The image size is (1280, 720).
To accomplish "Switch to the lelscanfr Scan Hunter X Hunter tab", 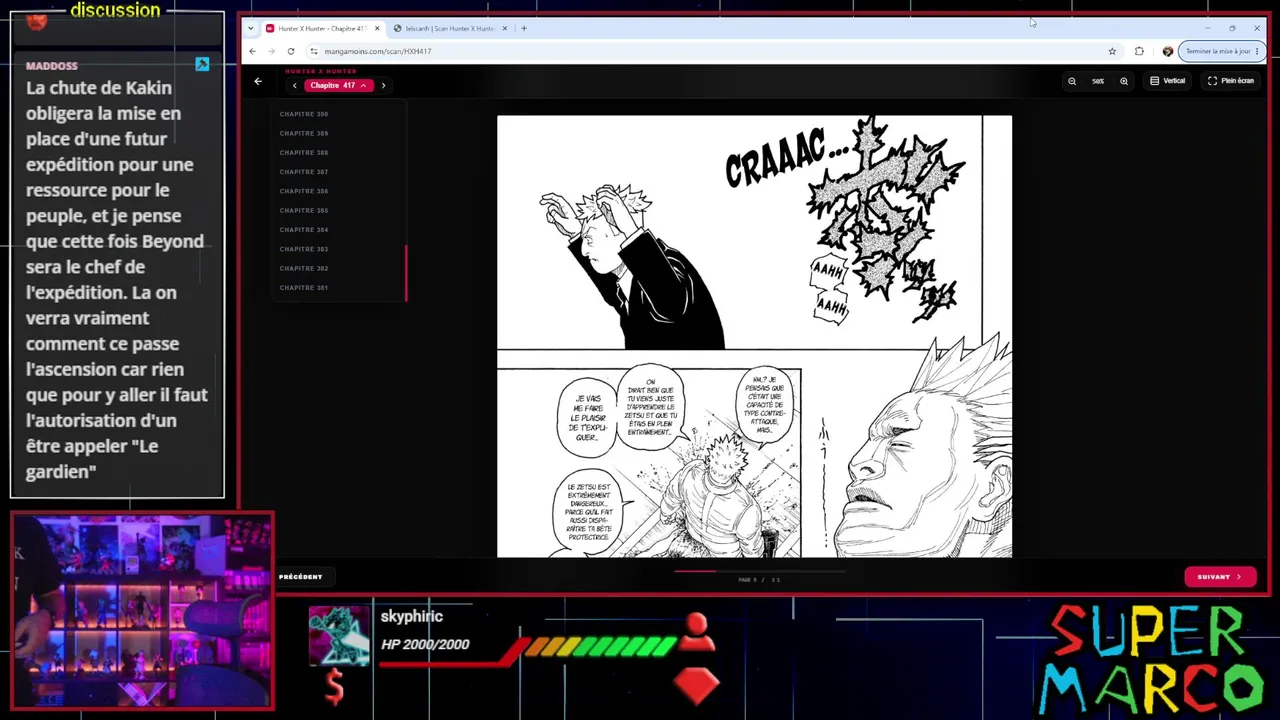I will point(450,28).
